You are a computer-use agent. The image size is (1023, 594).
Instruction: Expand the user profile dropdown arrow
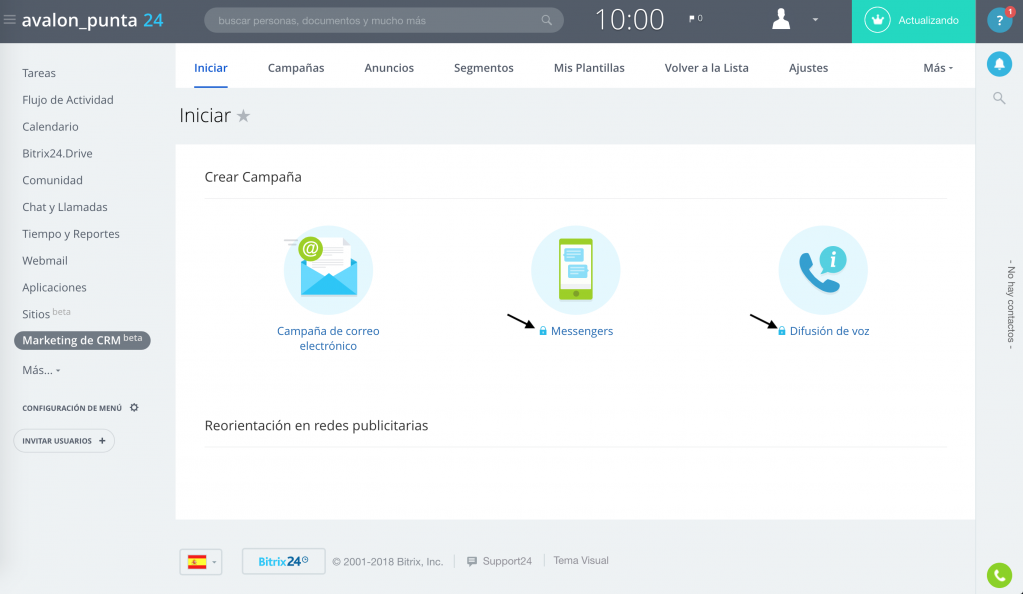[815, 20]
